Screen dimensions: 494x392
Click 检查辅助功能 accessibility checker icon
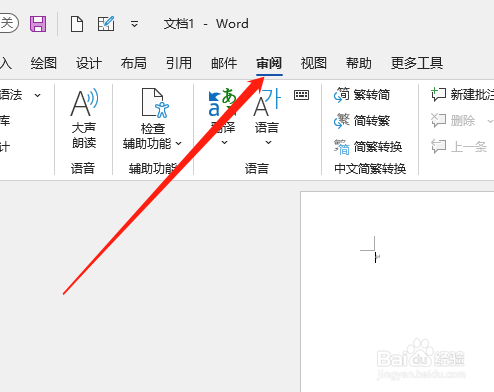(x=155, y=103)
